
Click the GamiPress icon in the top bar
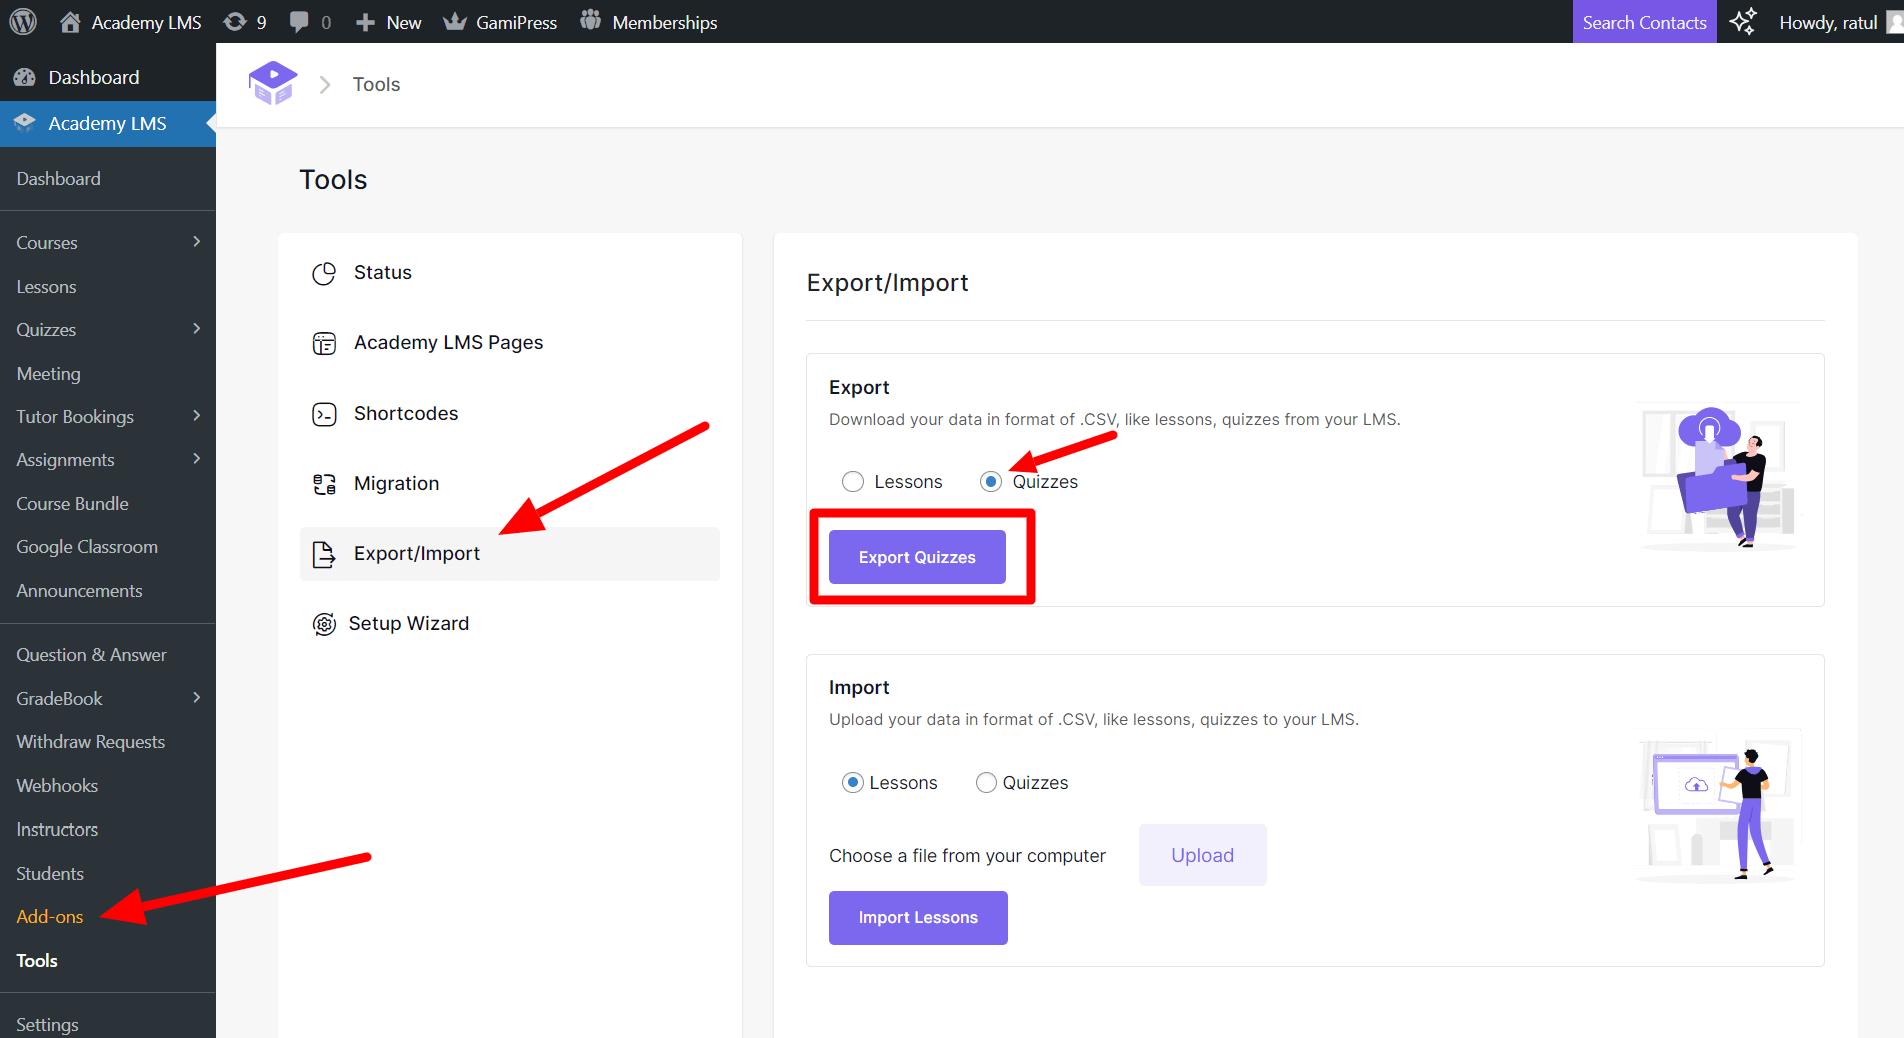click(457, 21)
